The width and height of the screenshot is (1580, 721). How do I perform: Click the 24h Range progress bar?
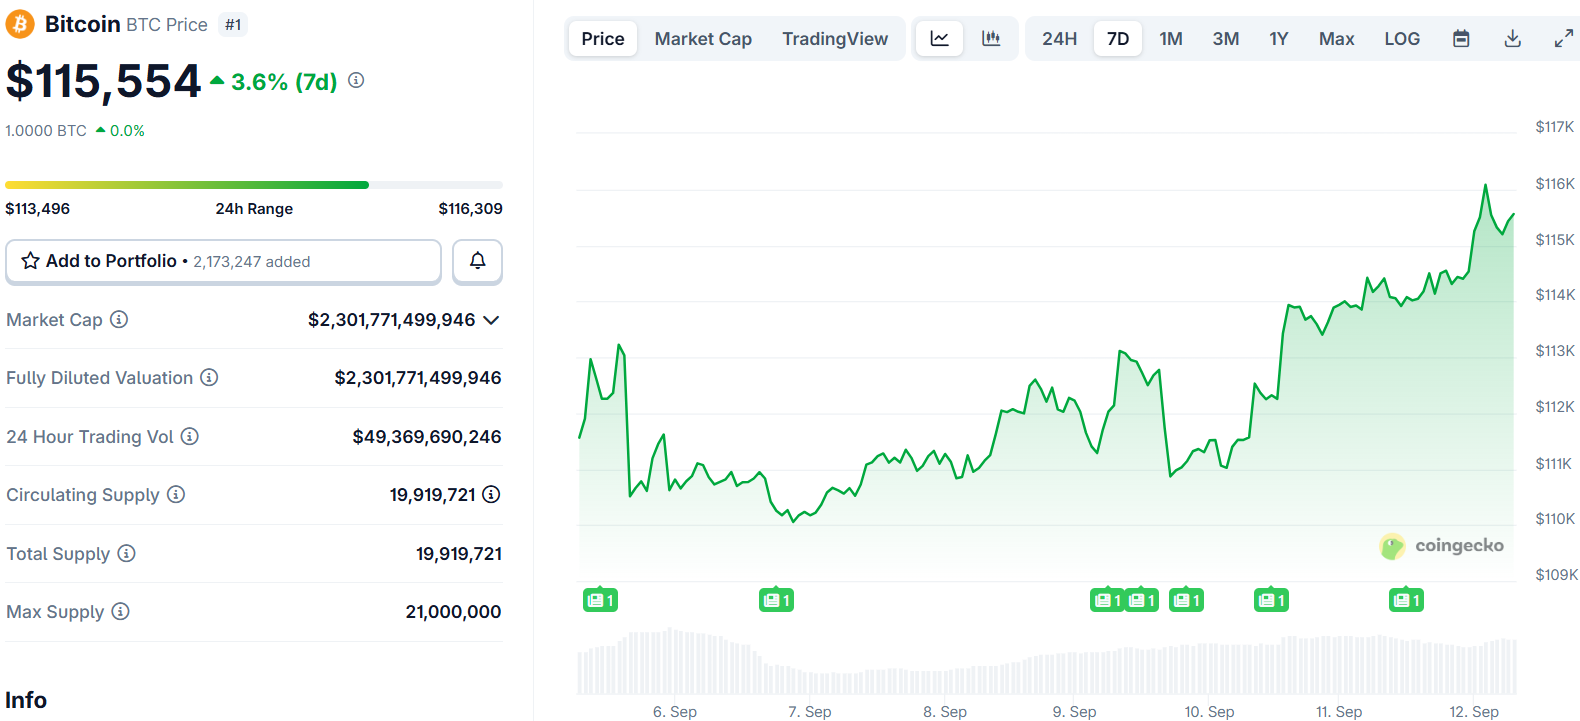[x=254, y=185]
